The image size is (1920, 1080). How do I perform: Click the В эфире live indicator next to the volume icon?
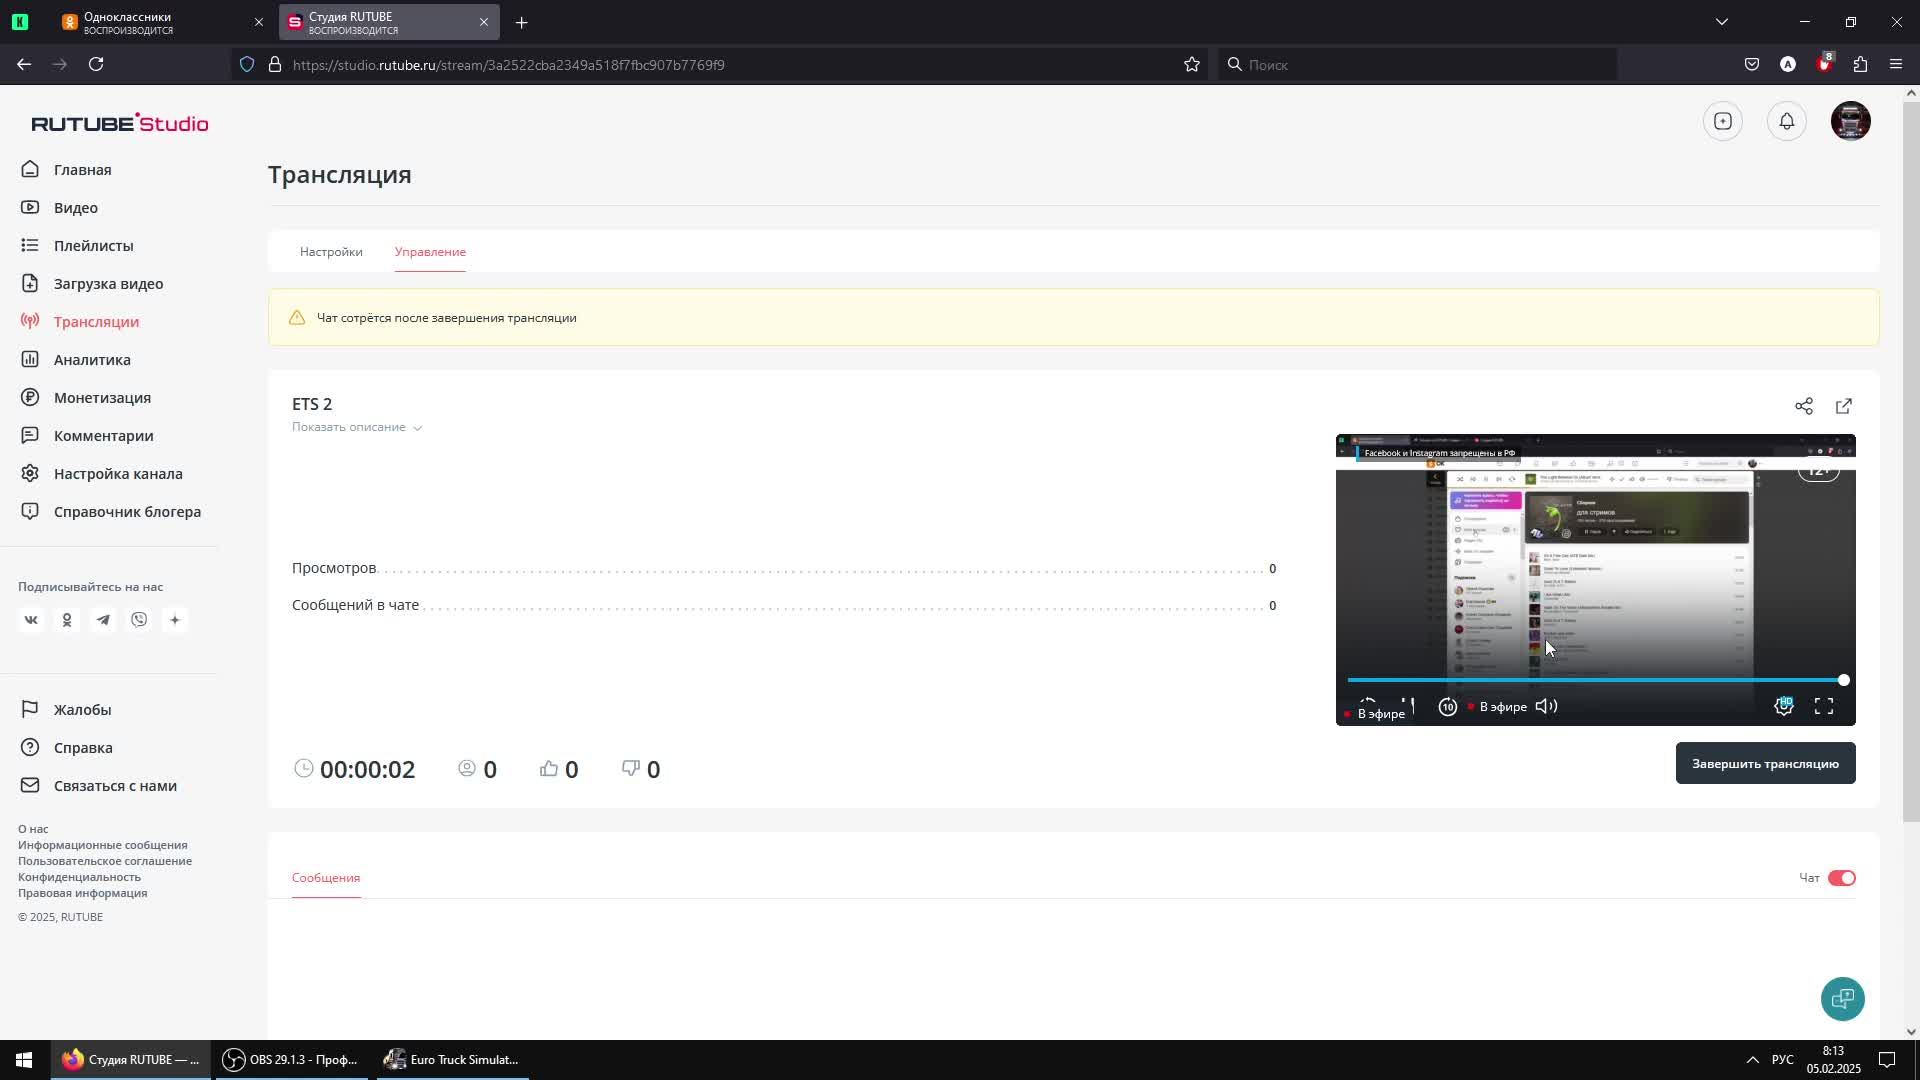[x=1497, y=707]
